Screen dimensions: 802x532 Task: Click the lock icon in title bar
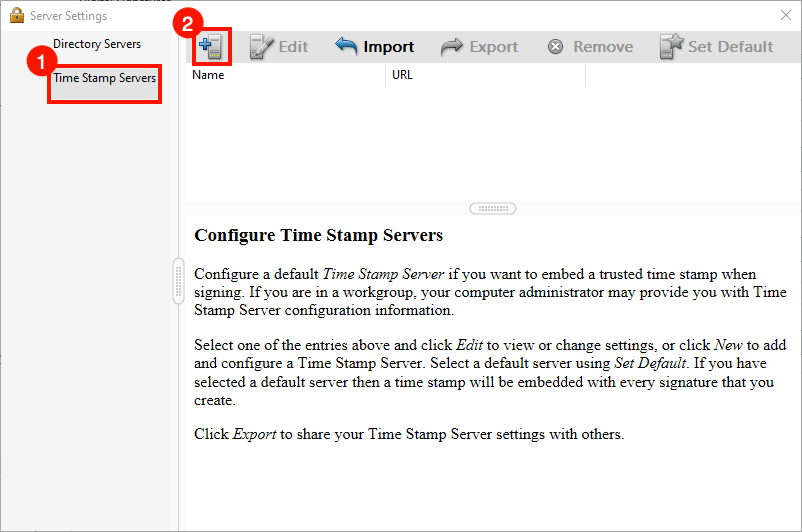tap(15, 16)
